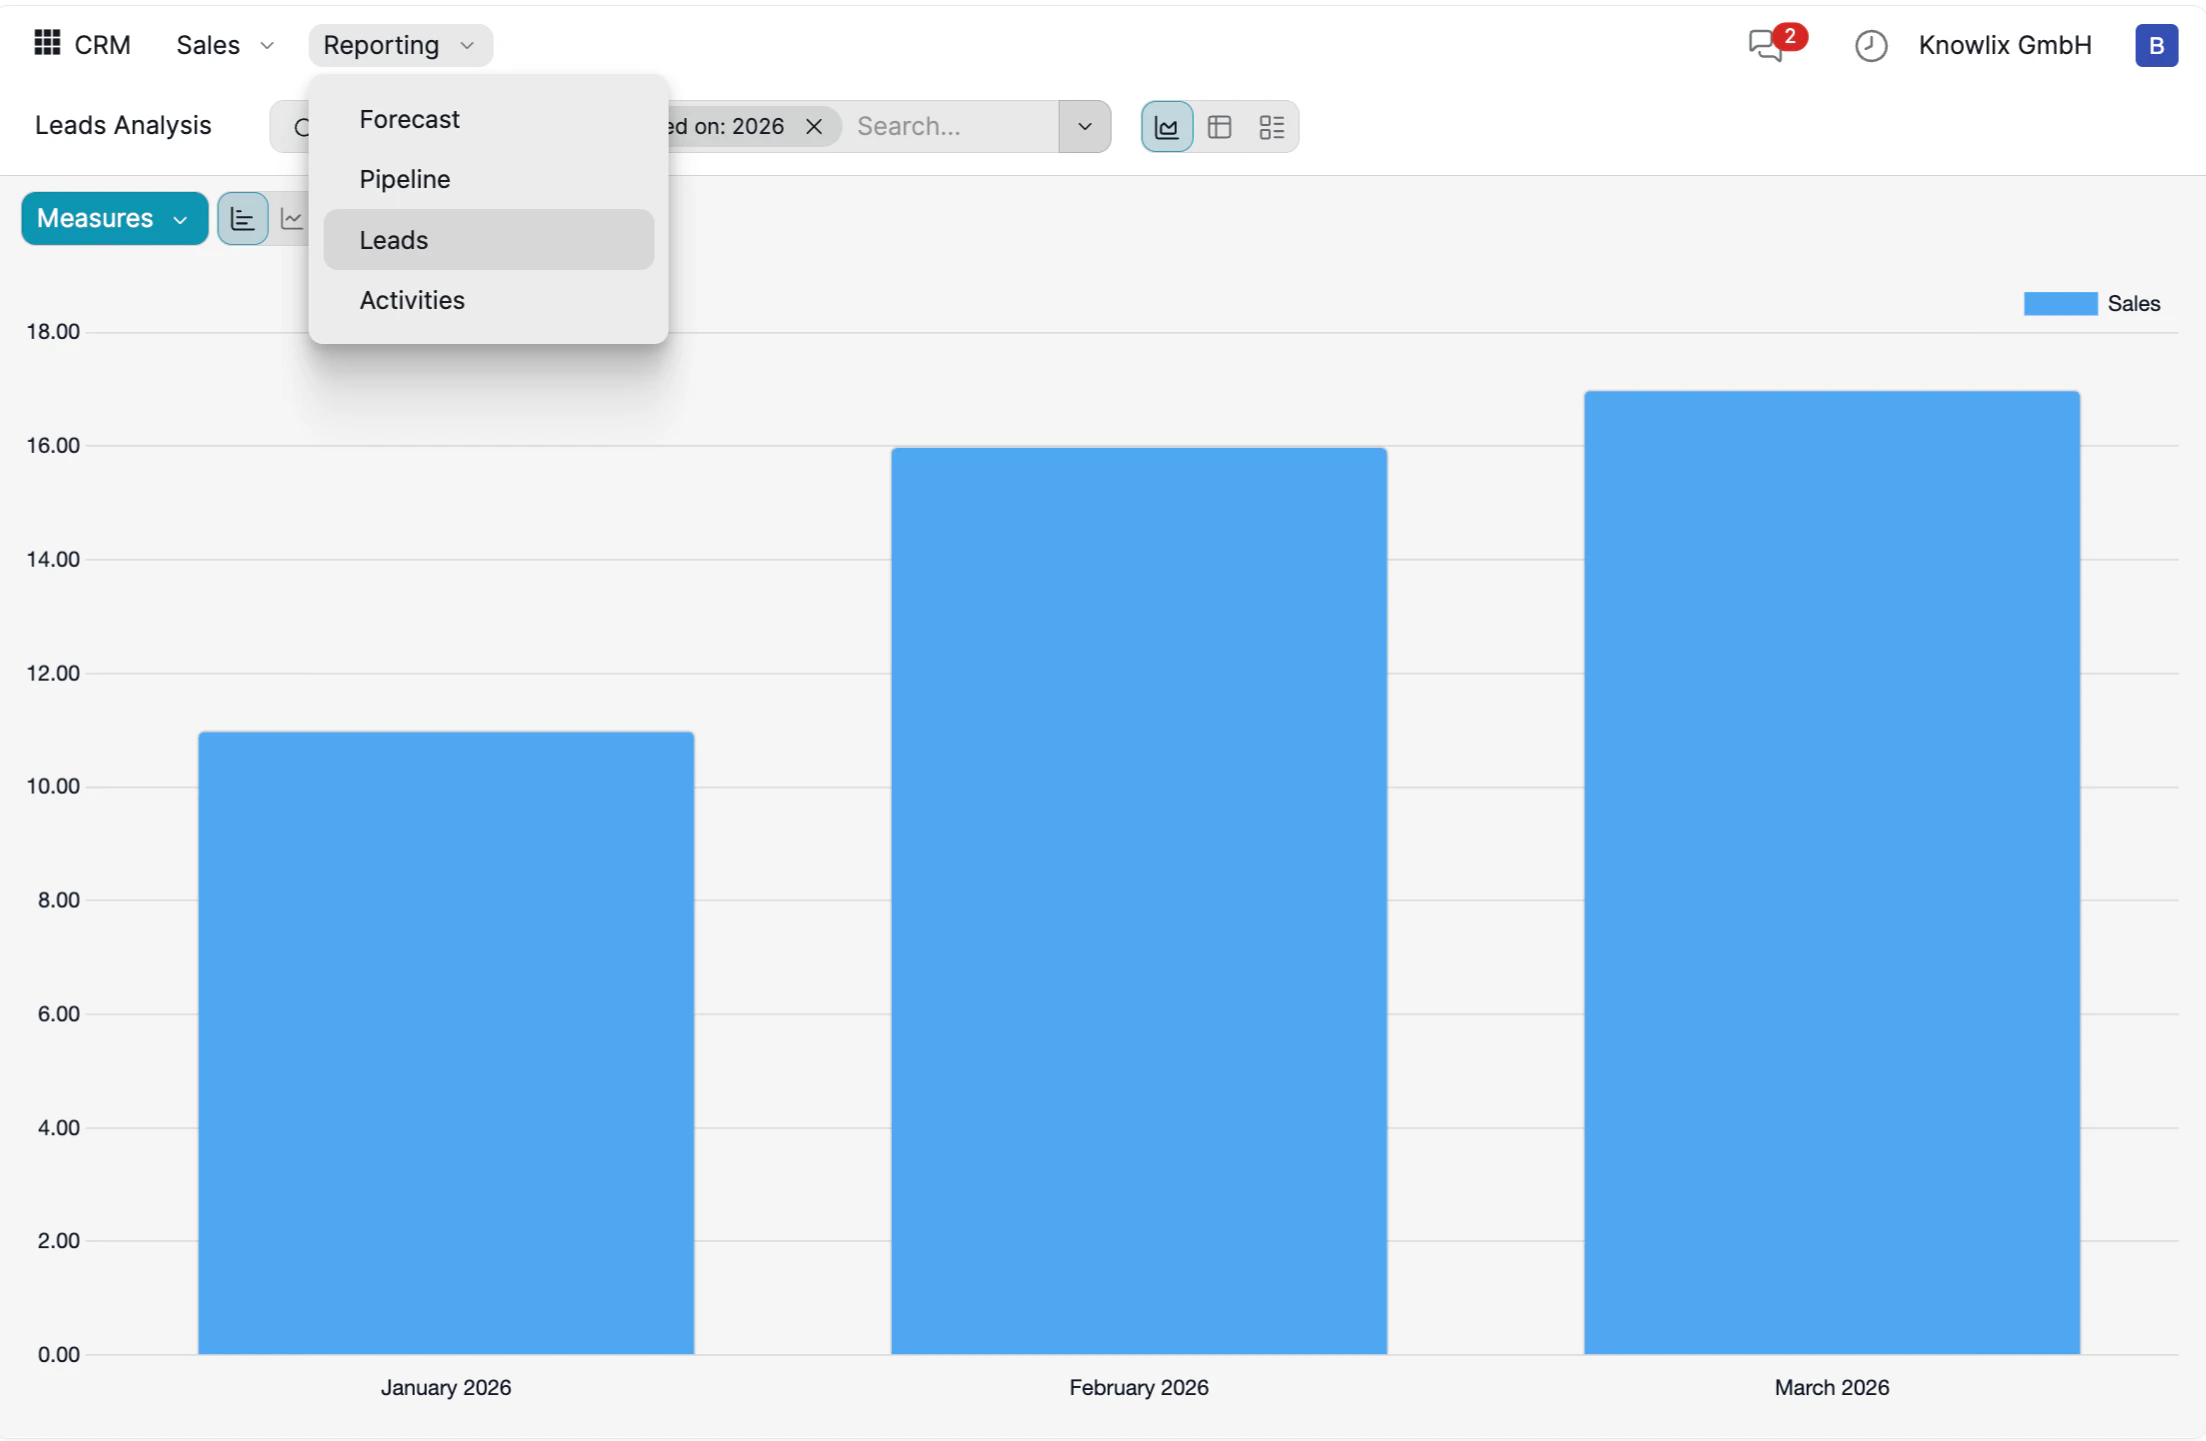Expand the Measures dropdown
This screenshot has width=2206, height=1441.
(113, 218)
